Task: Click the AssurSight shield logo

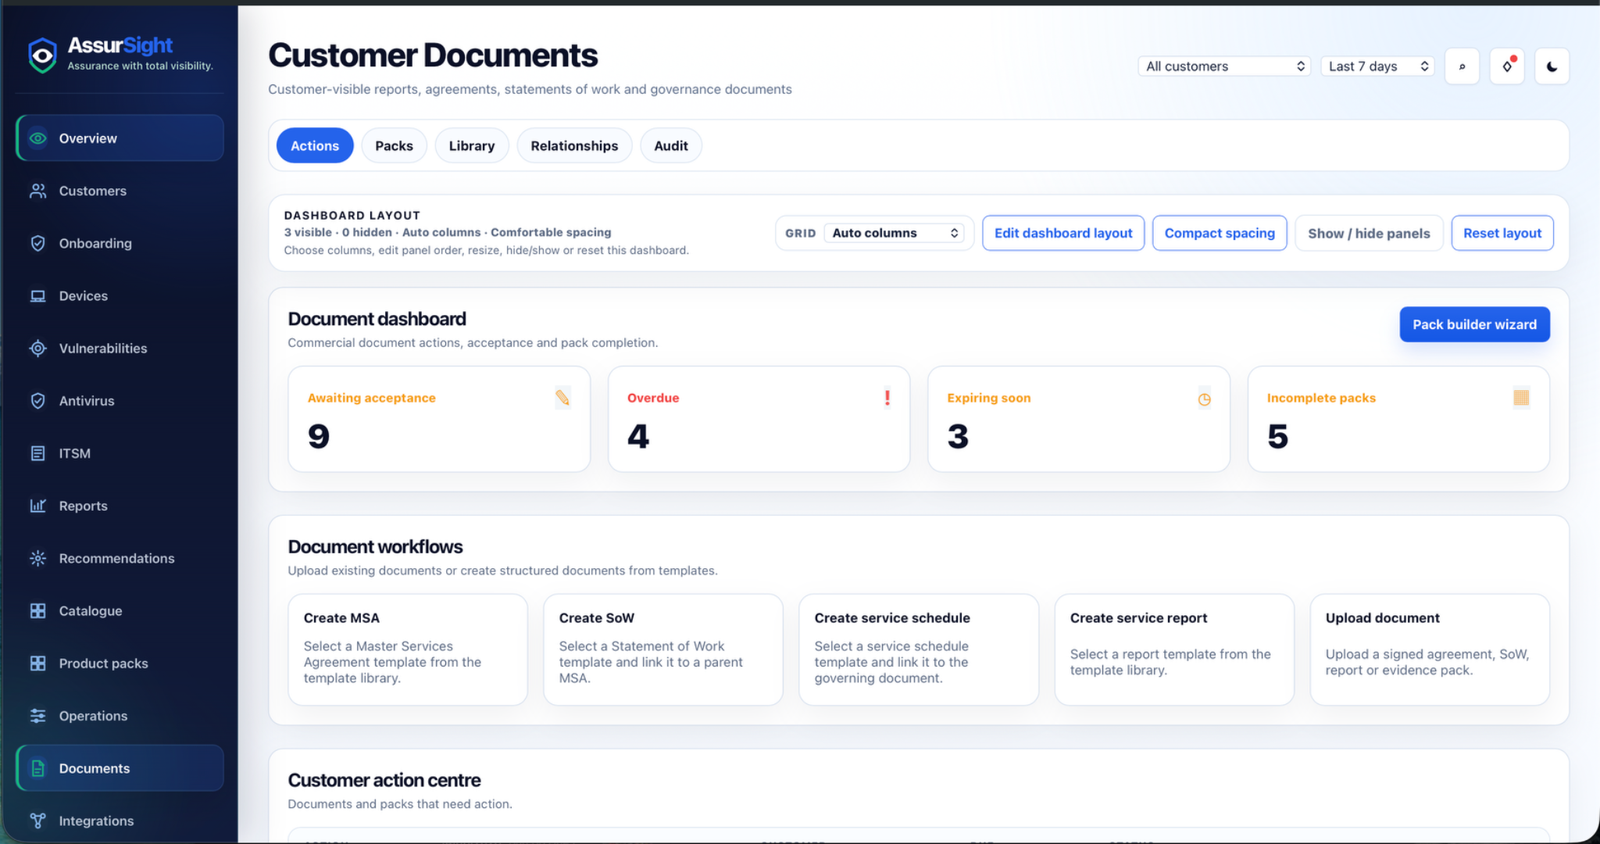Action: [x=42, y=55]
